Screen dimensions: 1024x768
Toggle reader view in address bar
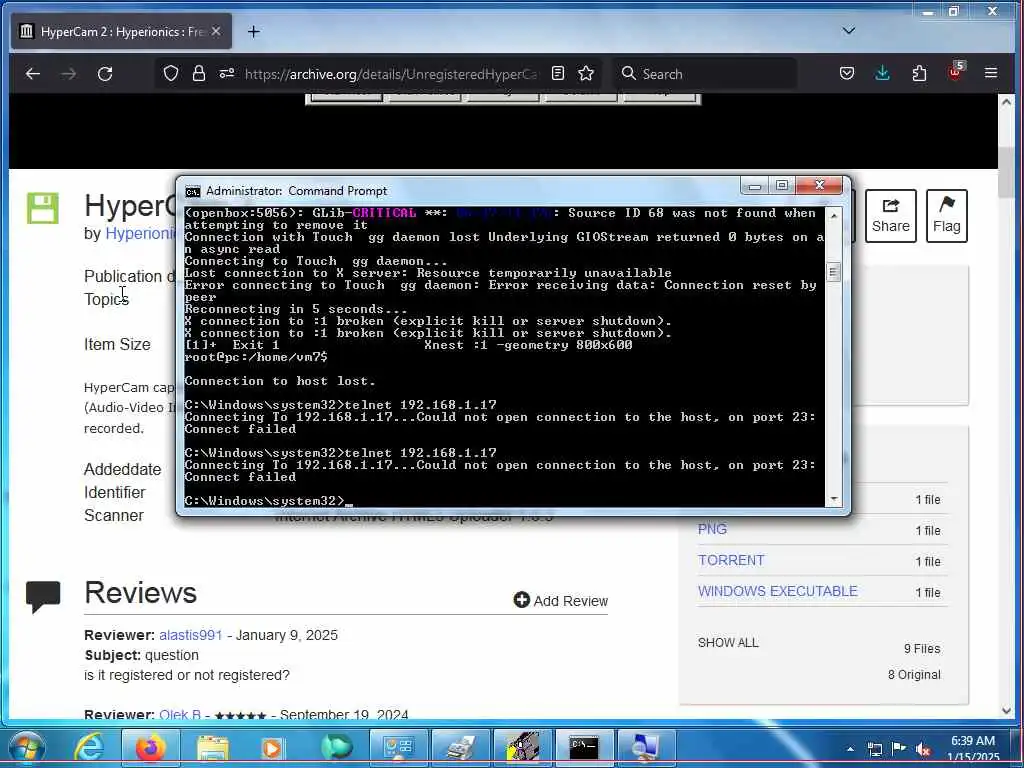(x=558, y=74)
